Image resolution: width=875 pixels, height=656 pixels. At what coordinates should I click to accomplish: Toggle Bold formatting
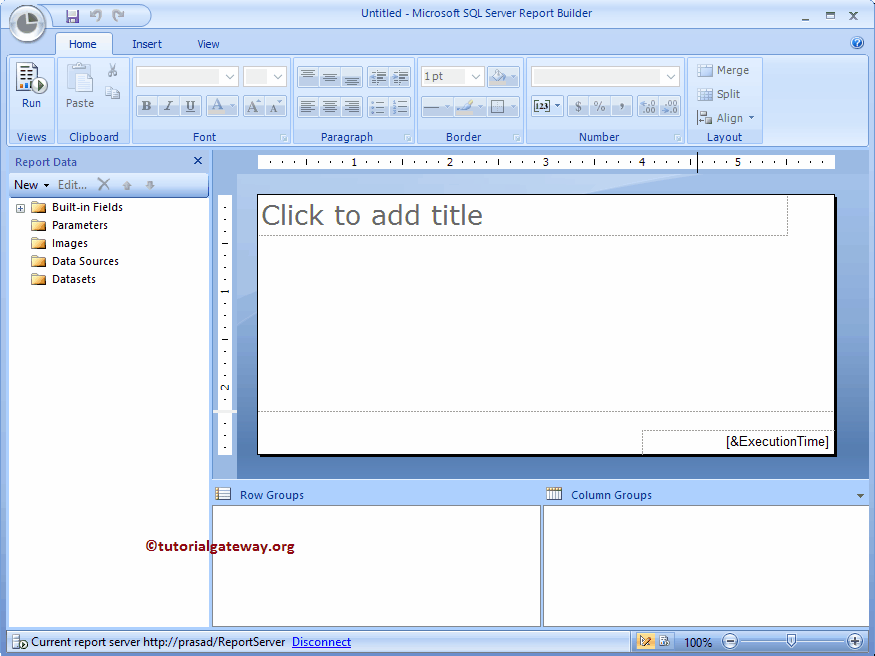(x=147, y=106)
